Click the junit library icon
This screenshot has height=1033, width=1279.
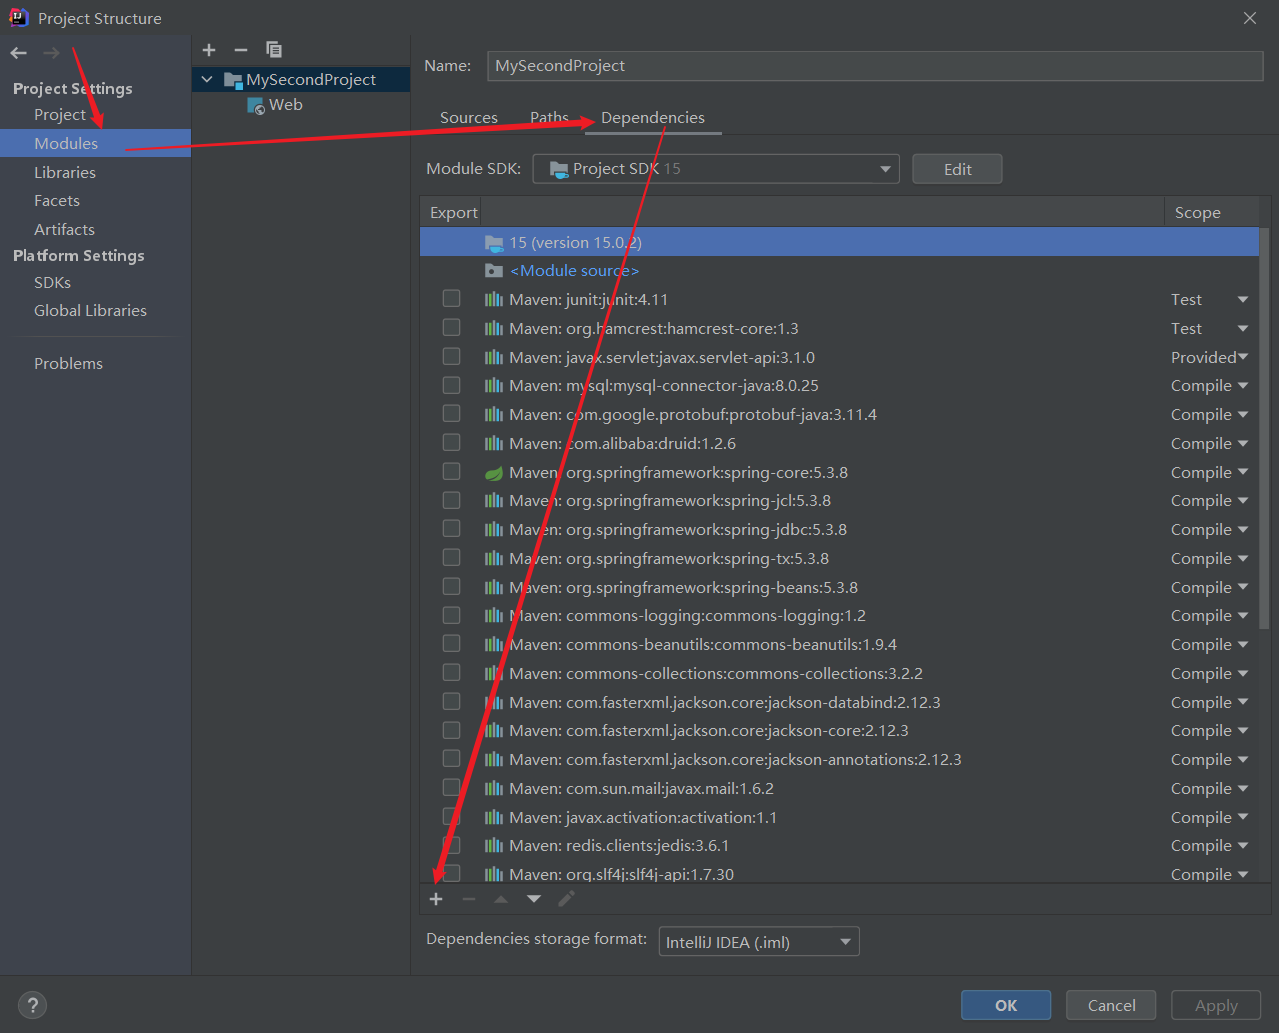tap(494, 300)
